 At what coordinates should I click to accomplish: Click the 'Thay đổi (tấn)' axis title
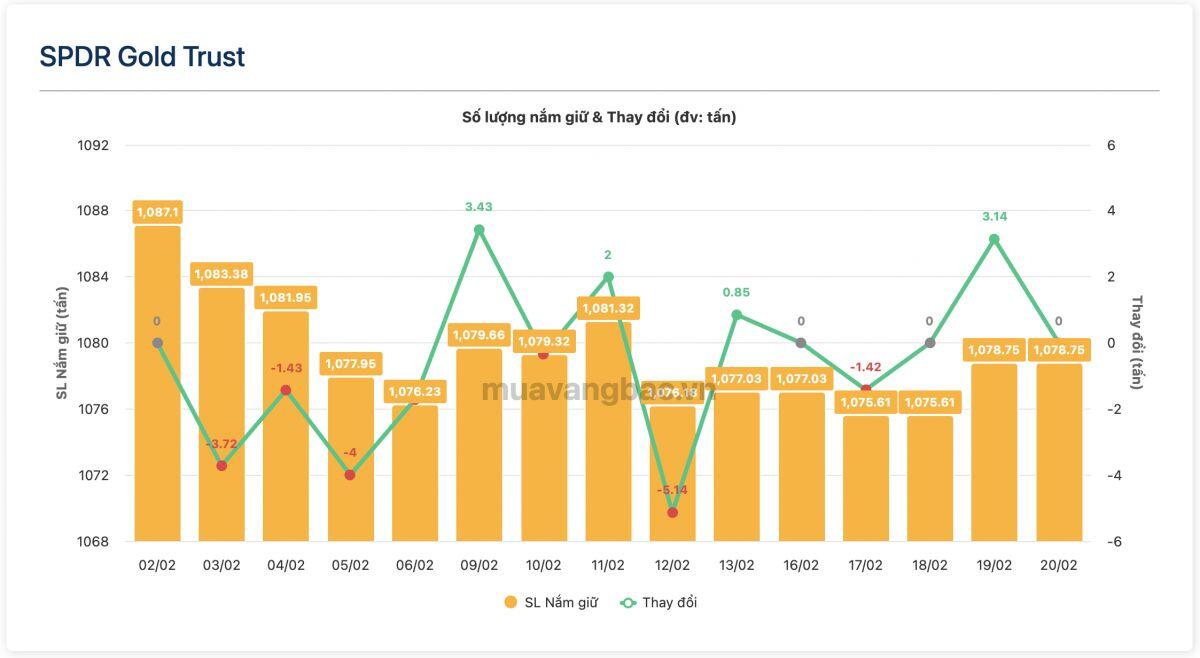1137,343
